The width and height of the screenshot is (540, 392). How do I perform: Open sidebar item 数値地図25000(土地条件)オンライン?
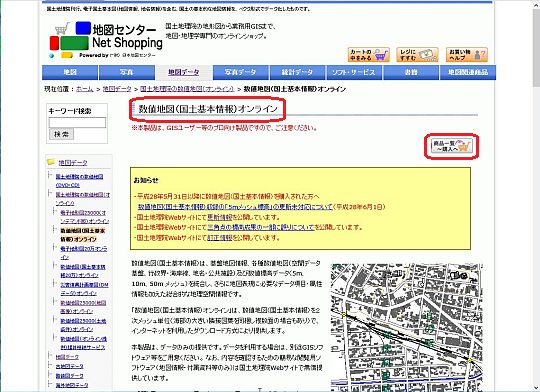click(x=83, y=325)
